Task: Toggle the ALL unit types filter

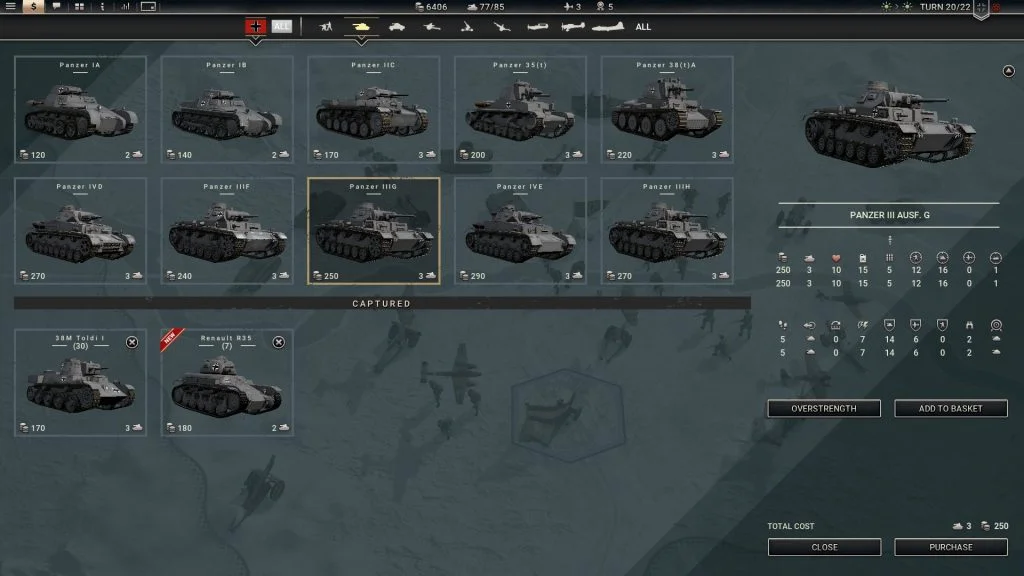Action: click(x=641, y=27)
